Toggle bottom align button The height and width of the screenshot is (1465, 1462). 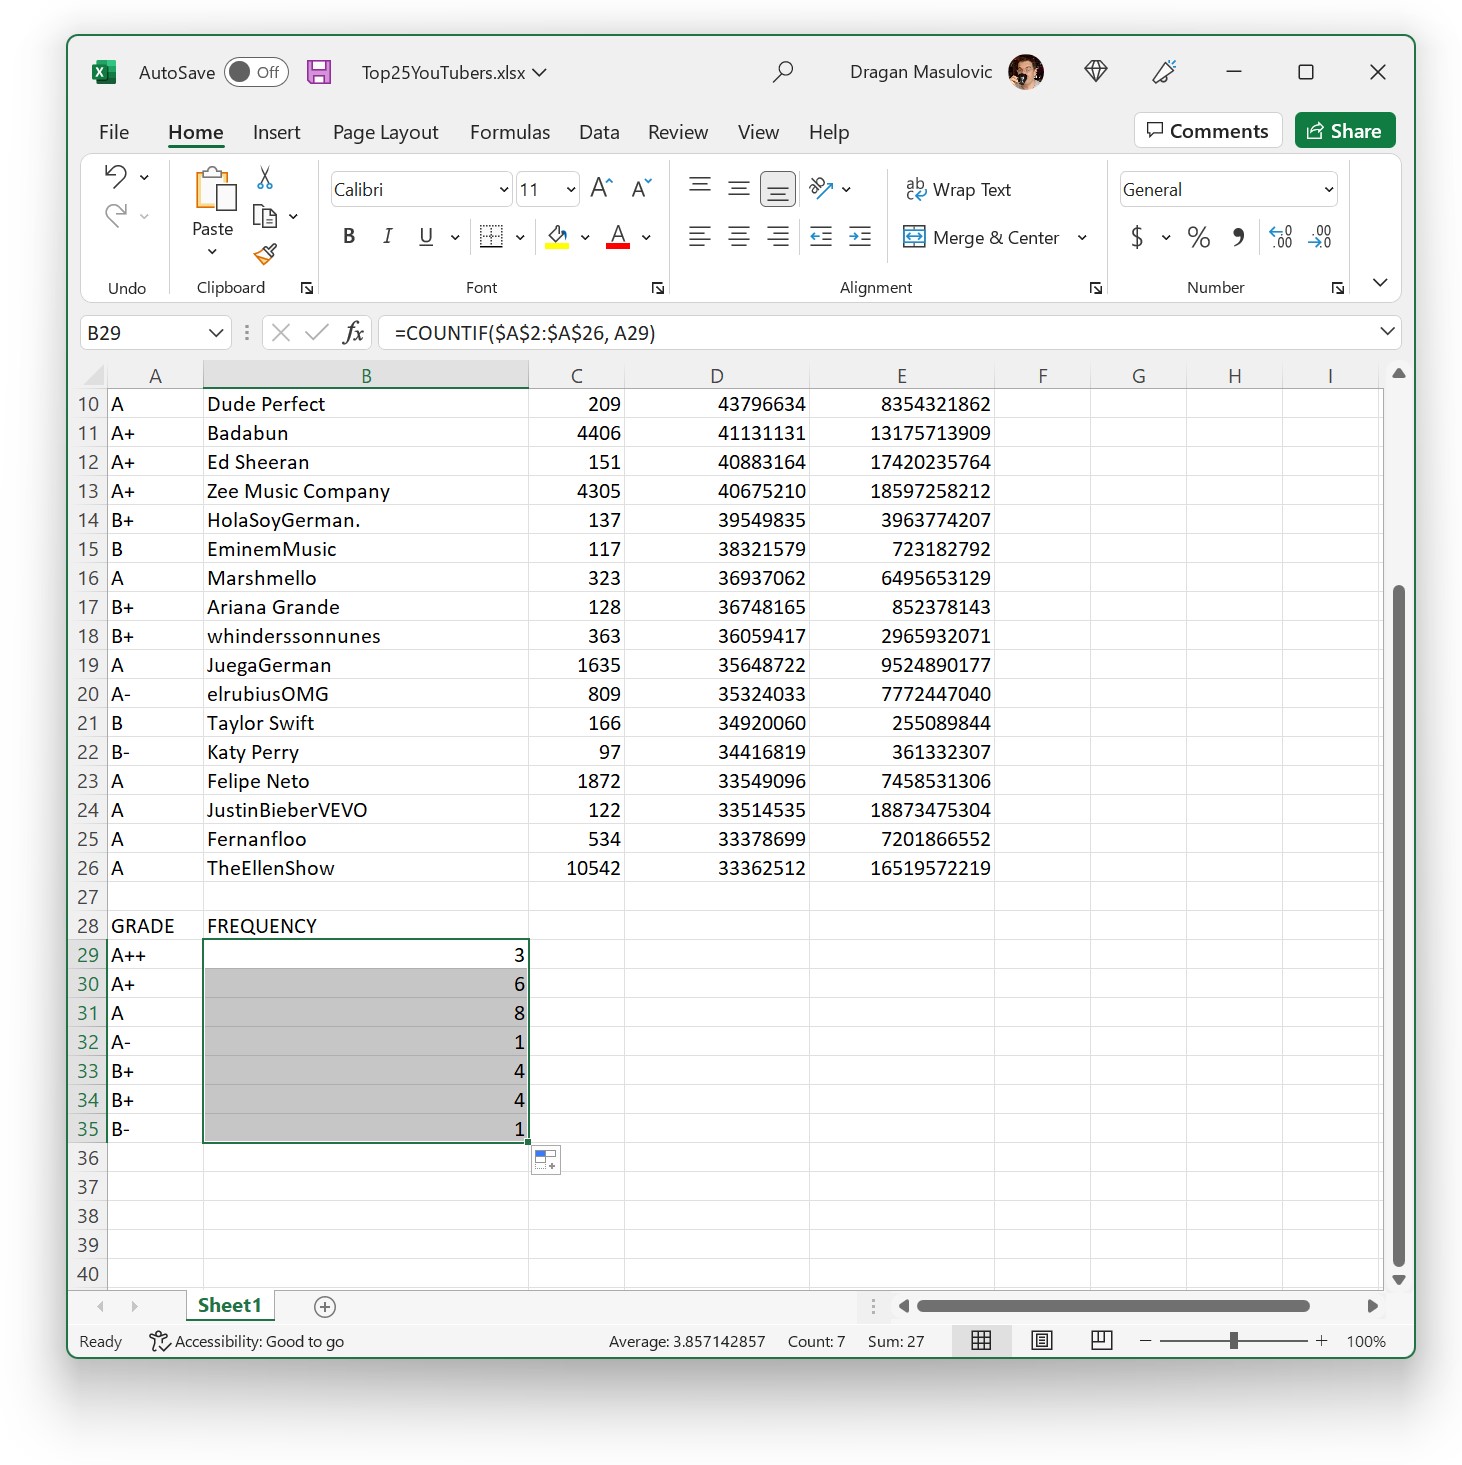coord(778,188)
